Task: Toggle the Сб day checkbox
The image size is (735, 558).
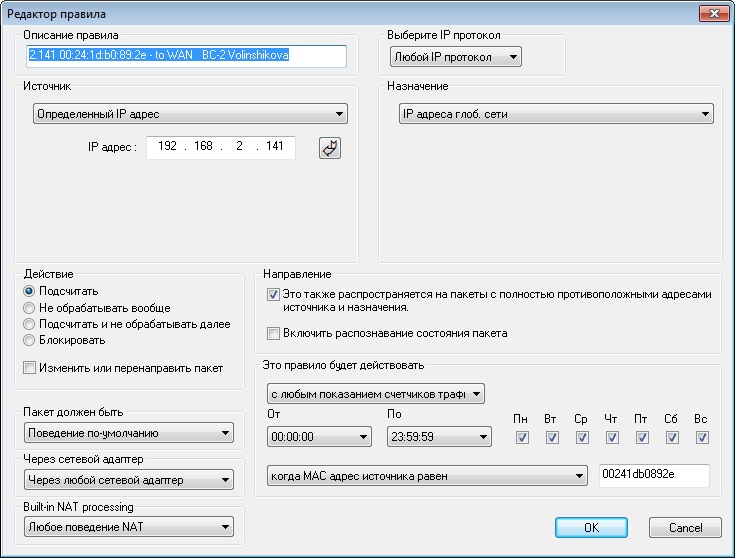Action: coord(672,437)
